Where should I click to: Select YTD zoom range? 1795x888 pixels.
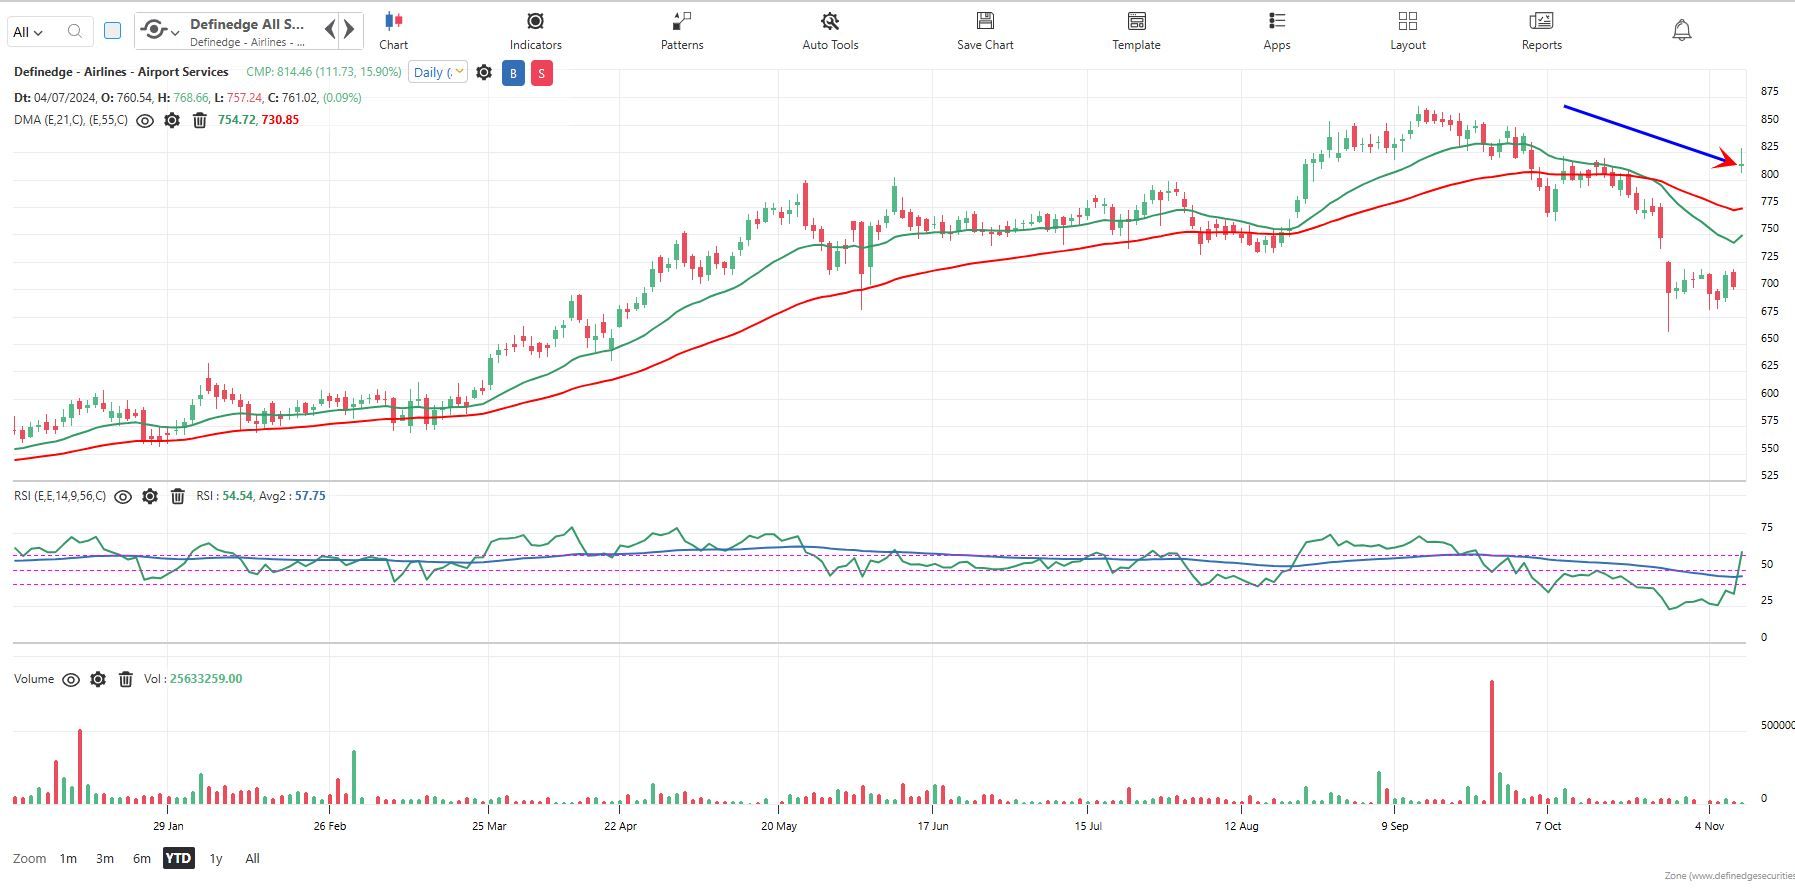click(x=178, y=858)
